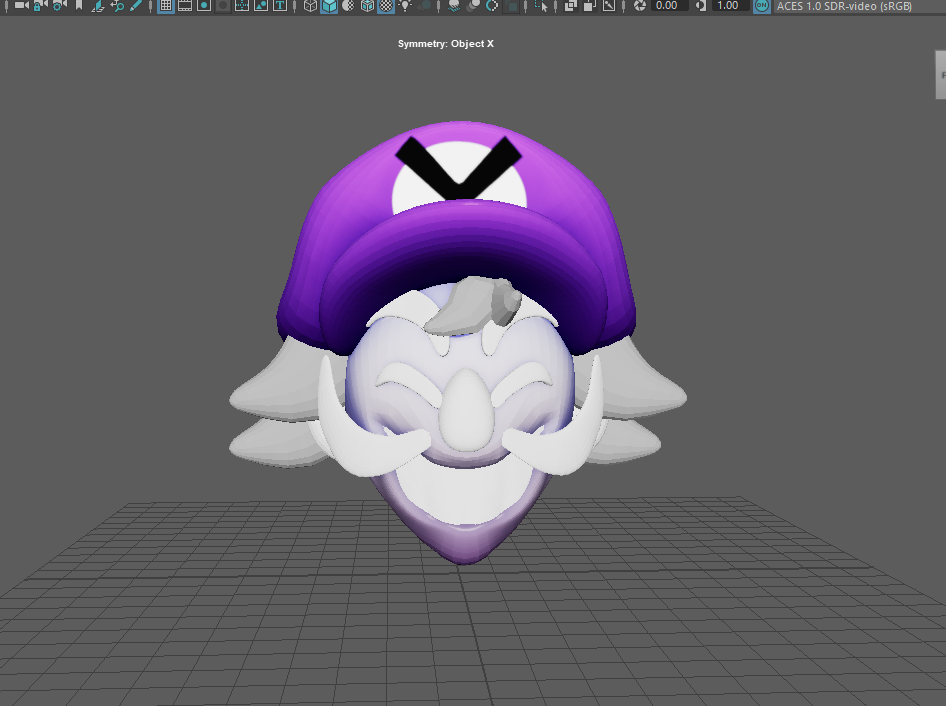Toggle Multisample Anti-aliasing icon

(492, 5)
